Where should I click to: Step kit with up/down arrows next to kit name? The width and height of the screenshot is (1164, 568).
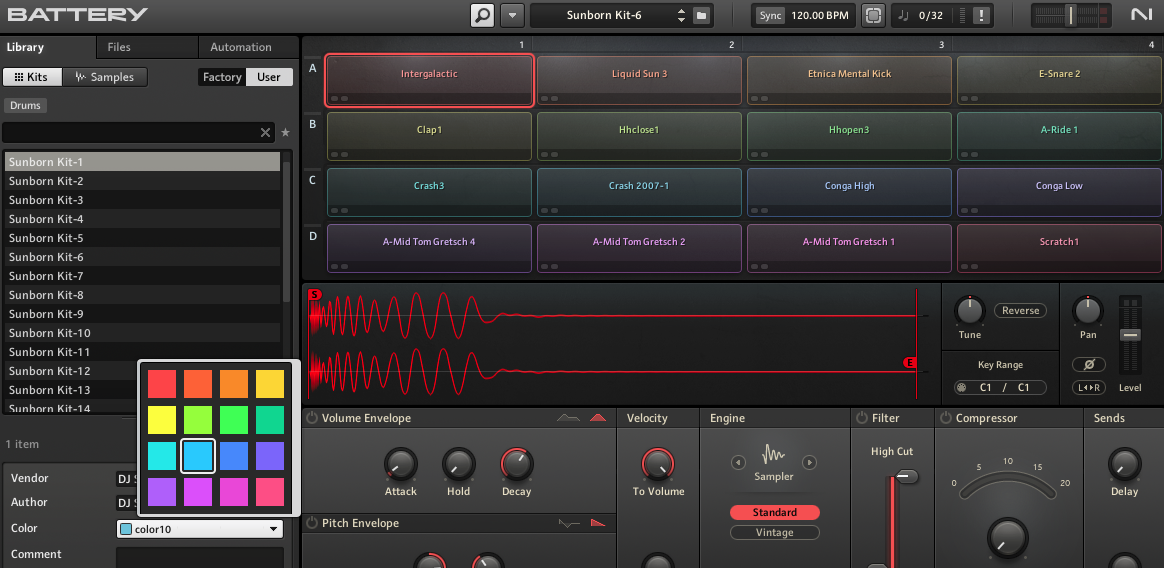coord(681,15)
